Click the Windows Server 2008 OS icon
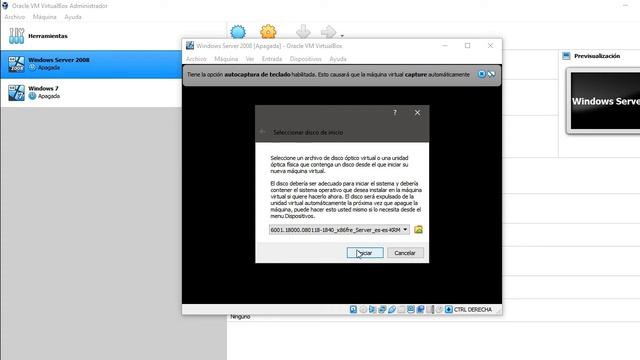This screenshot has width=640, height=360. click(x=16, y=64)
